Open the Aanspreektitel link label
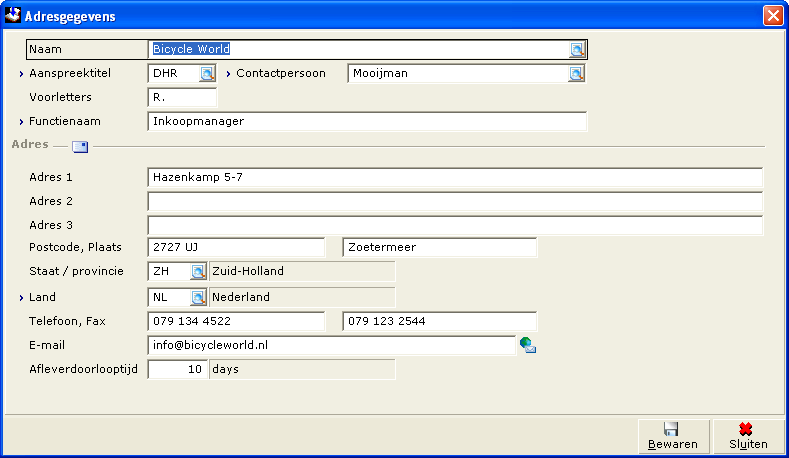Screen dimensions: 789x458 coord(70,73)
